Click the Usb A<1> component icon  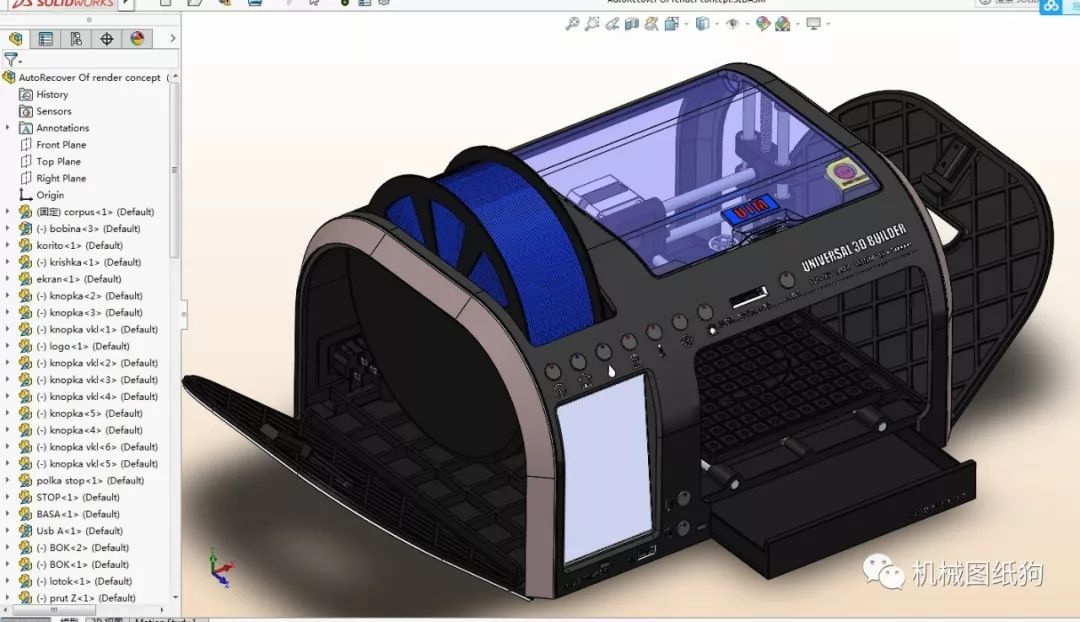tap(26, 531)
